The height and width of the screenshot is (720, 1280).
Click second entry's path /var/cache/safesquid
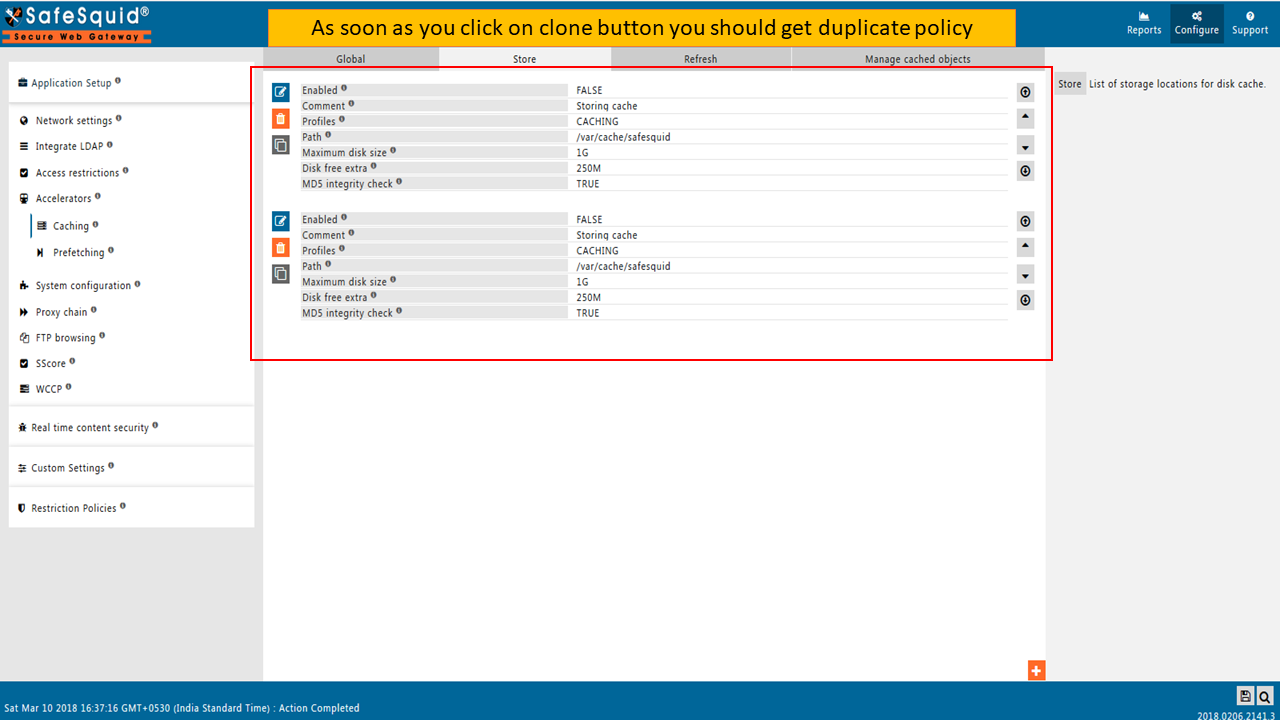coord(623,266)
